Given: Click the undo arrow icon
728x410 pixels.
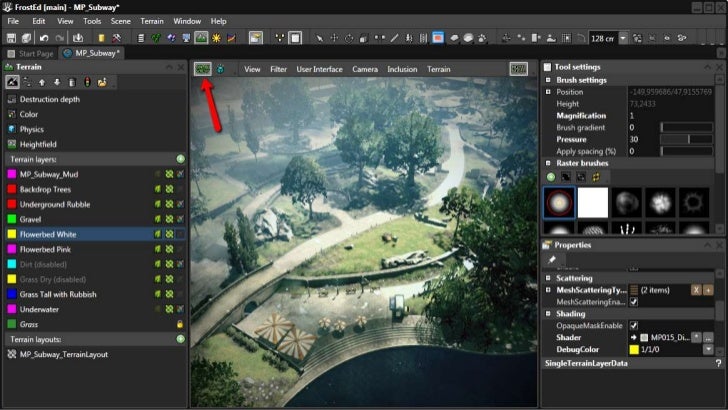Looking at the screenshot, I should (45, 38).
